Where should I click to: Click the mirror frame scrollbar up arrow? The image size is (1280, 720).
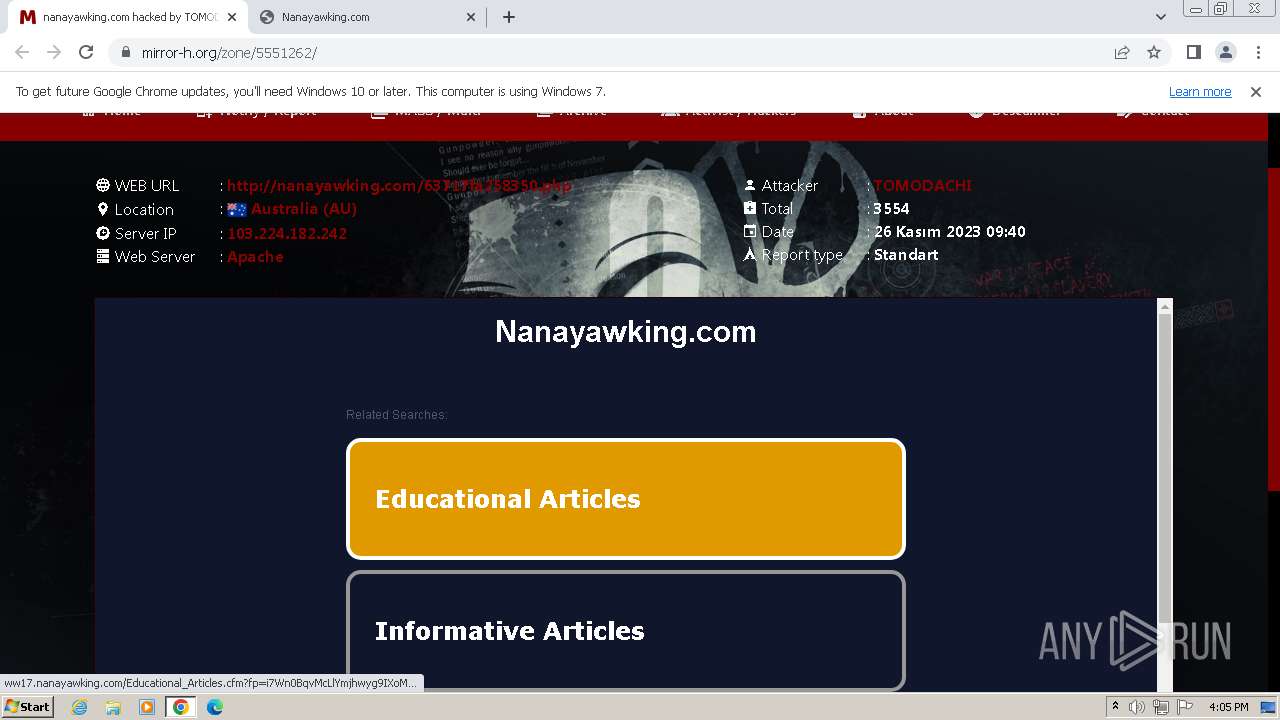(x=1164, y=307)
